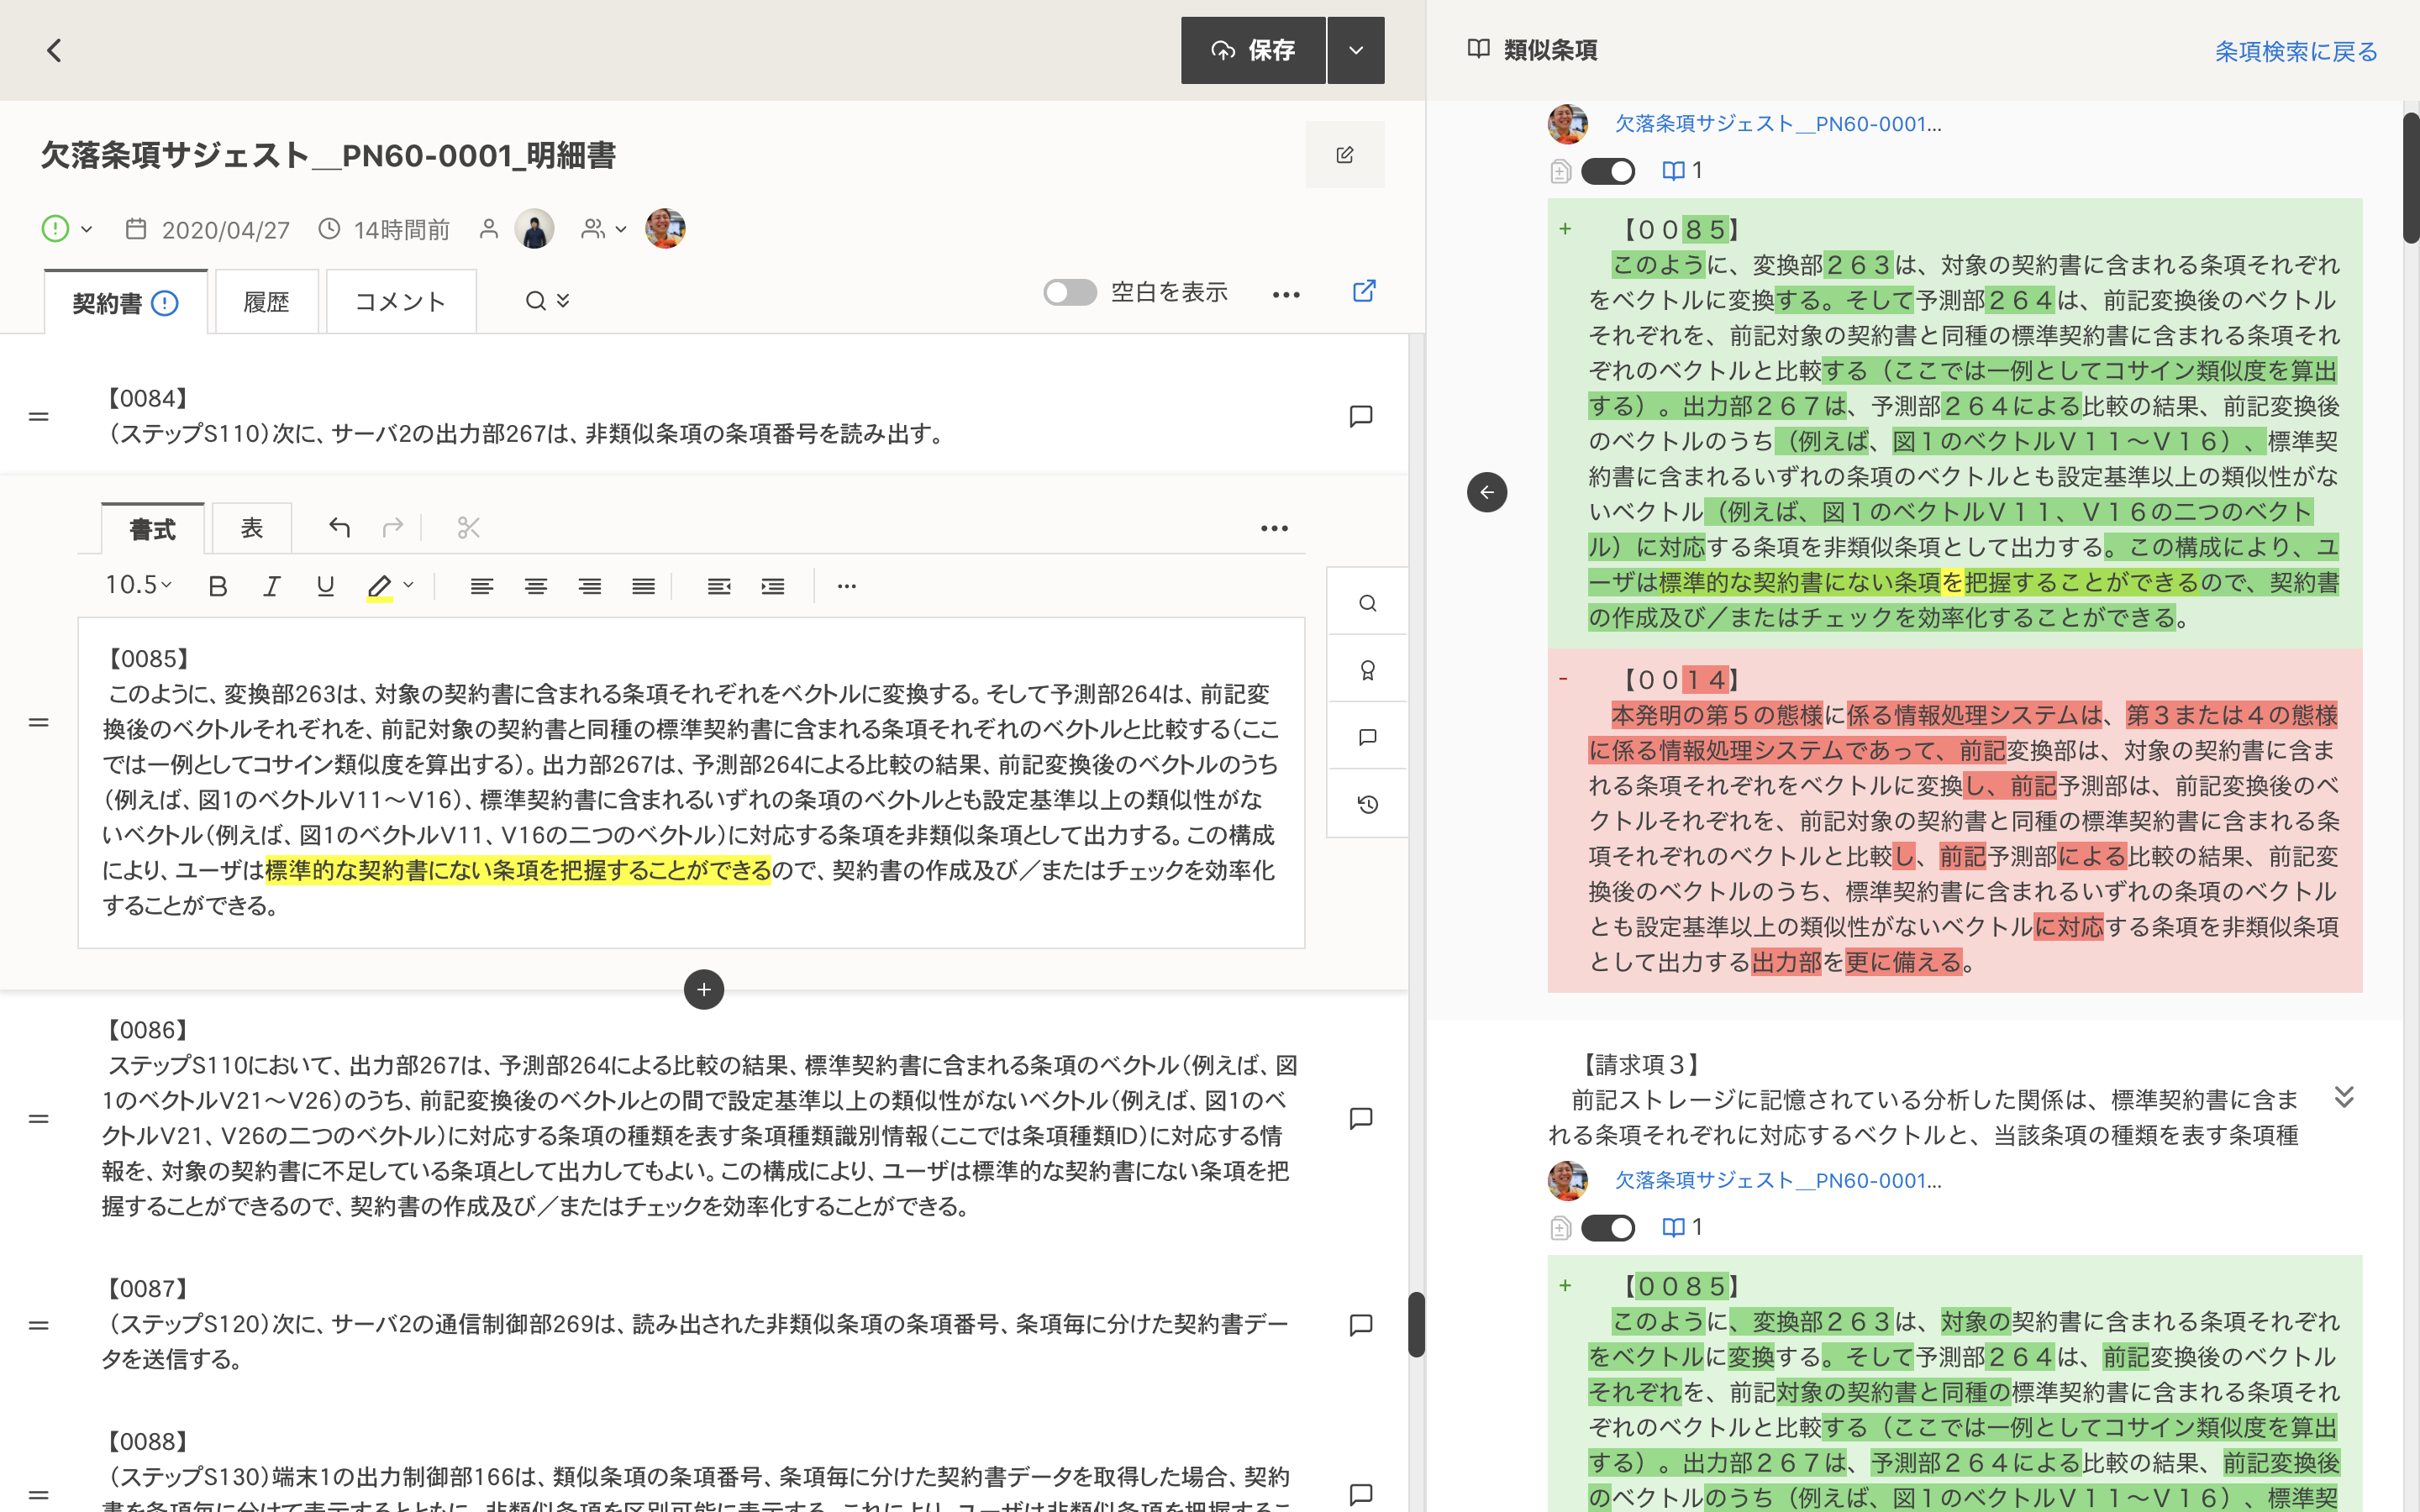Click the scissors cut icon

pyautogui.click(x=468, y=527)
